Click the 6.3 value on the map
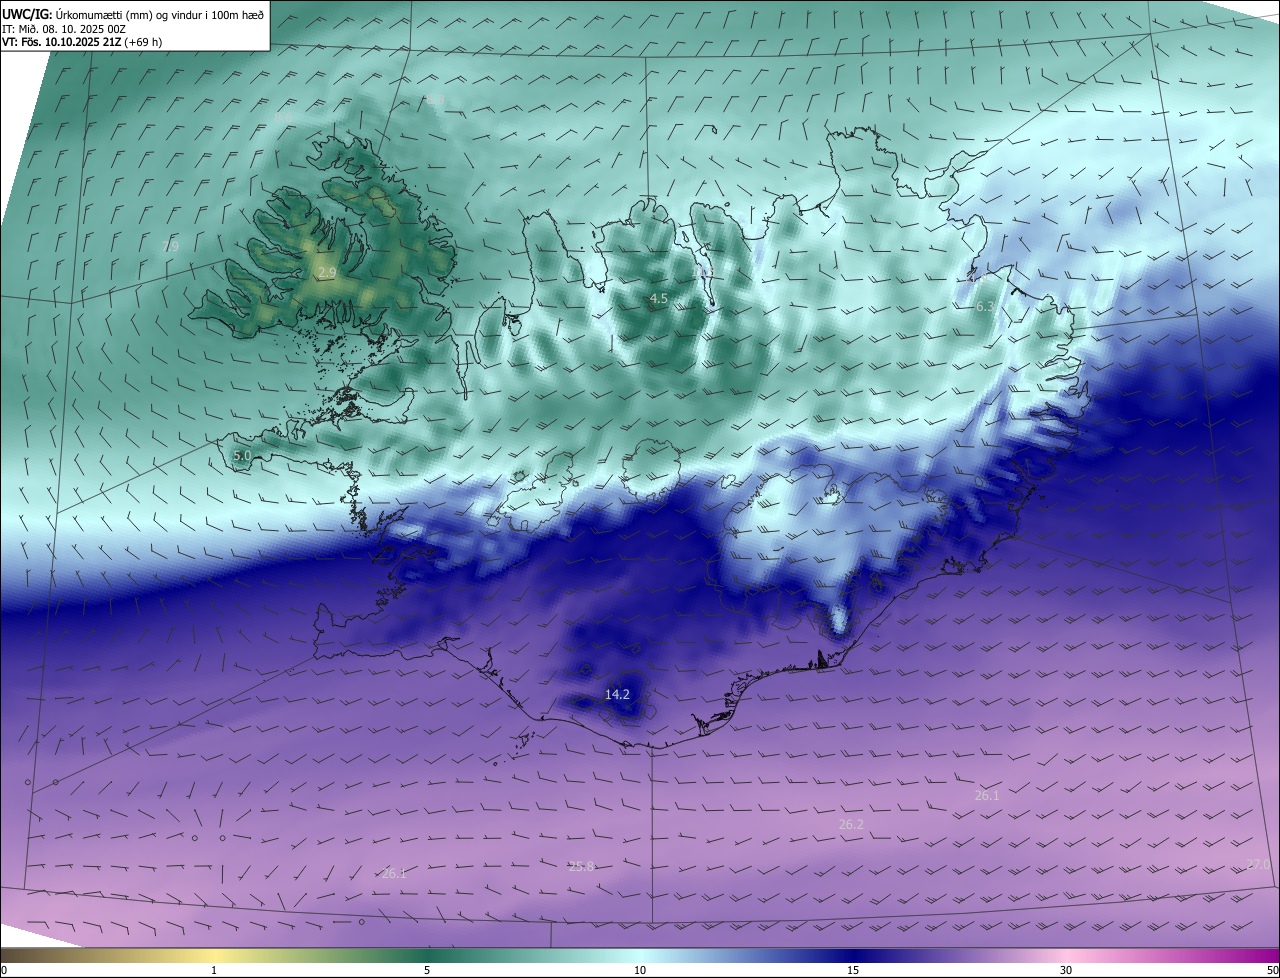This screenshot has height=978, width=1280. (985, 307)
